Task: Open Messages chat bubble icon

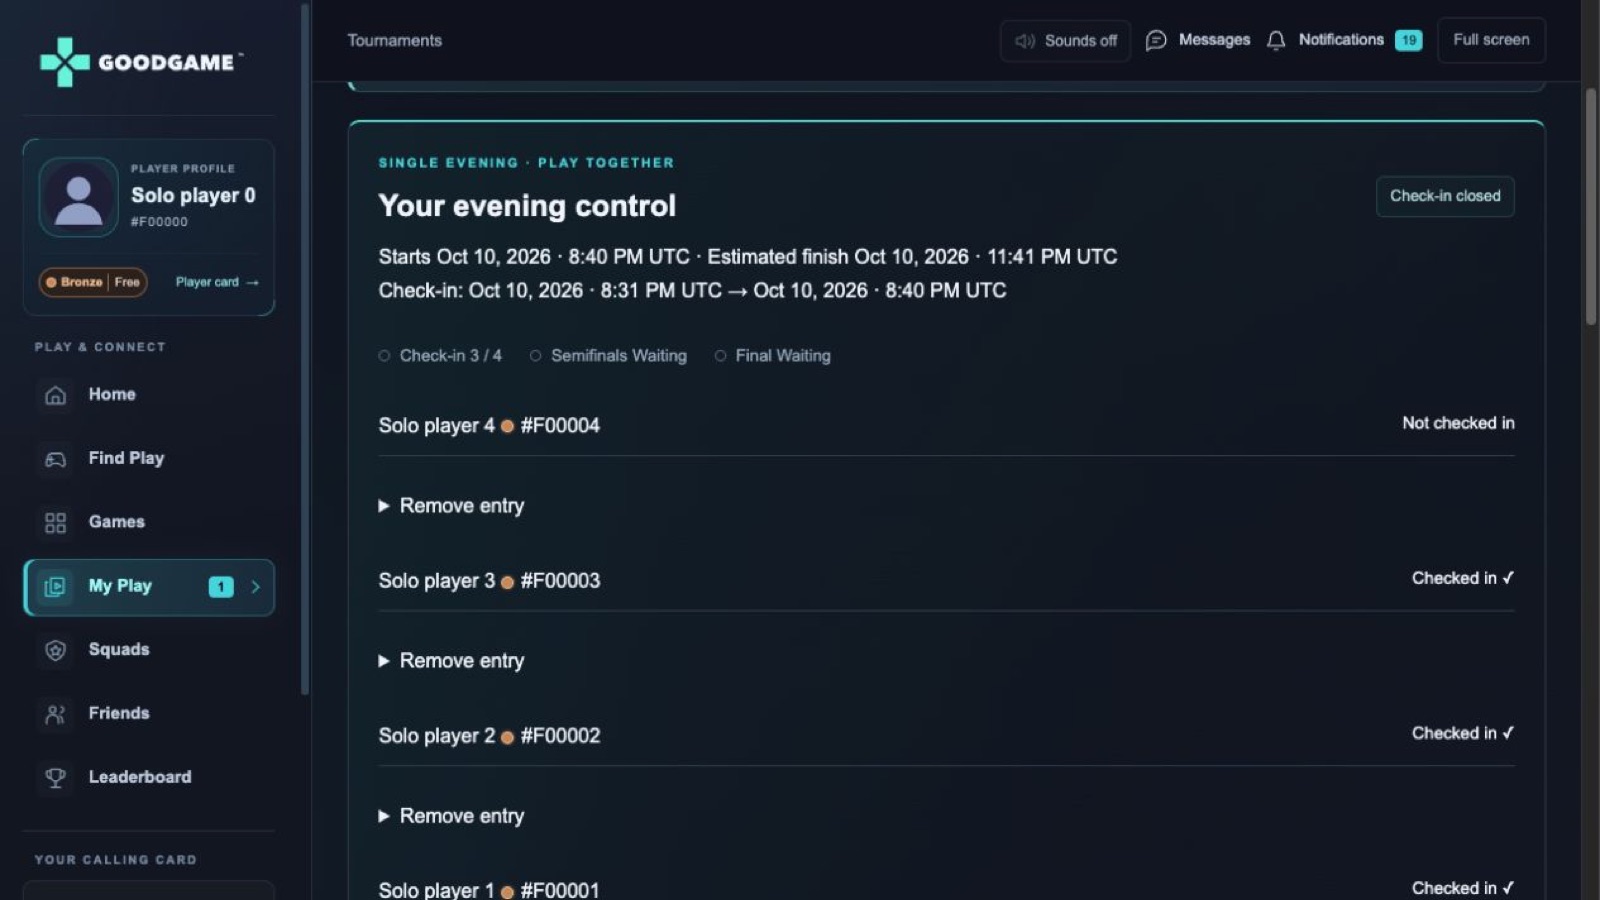Action: tap(1156, 40)
